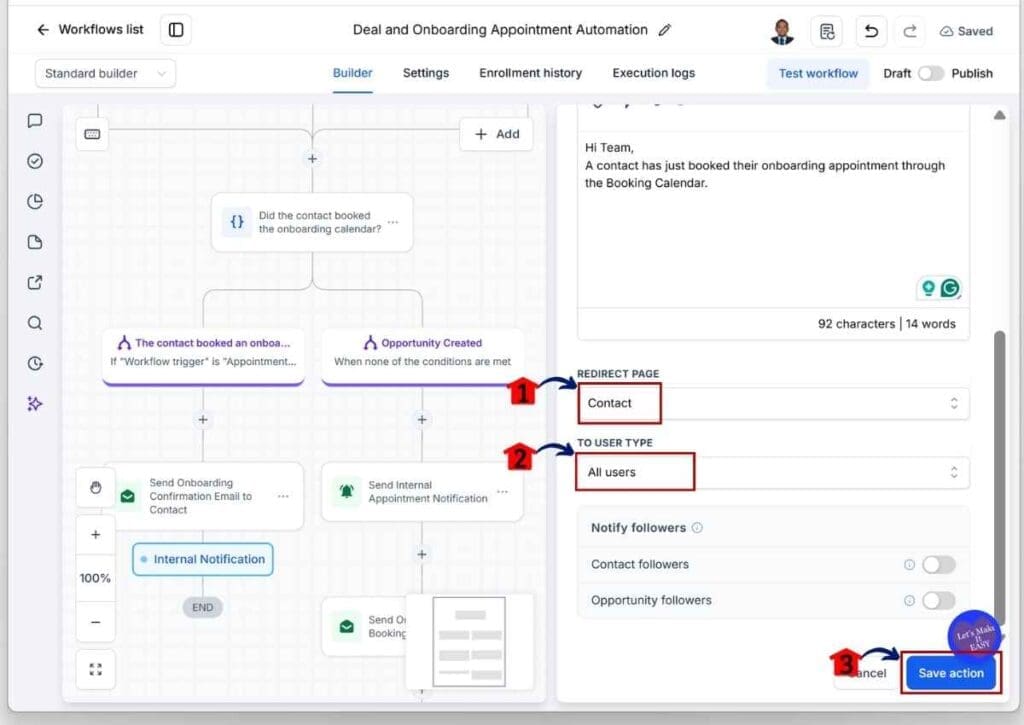Open the Enrollment history tab
Image resolution: width=1024 pixels, height=725 pixels.
click(530, 73)
